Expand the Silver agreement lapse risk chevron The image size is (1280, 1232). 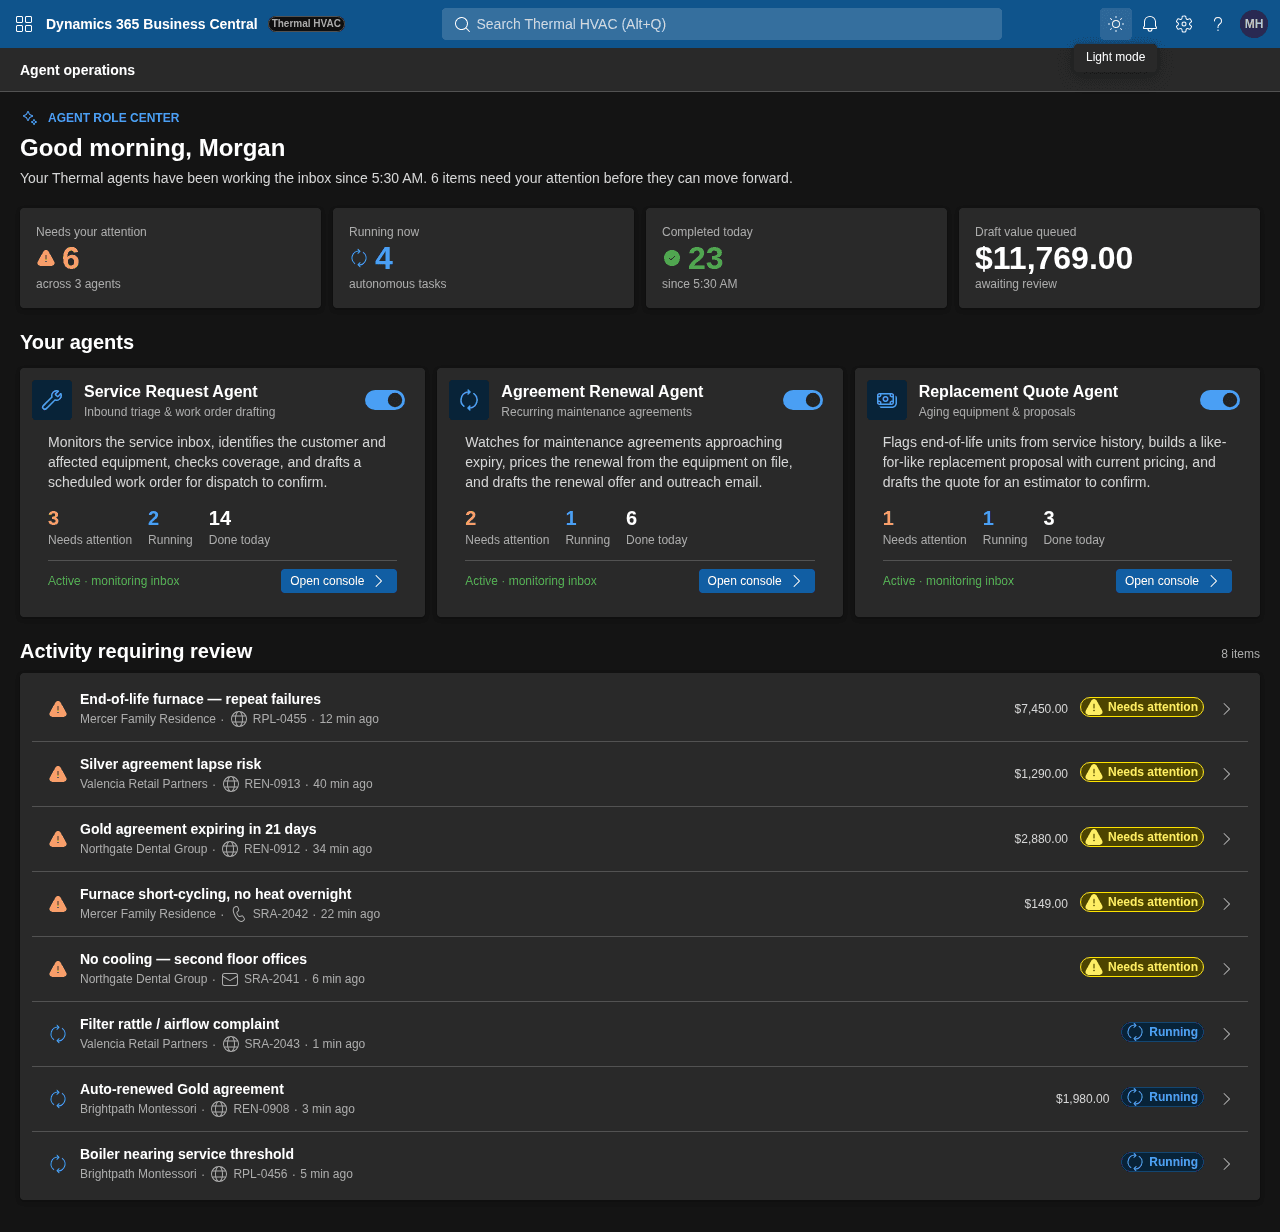[1227, 774]
